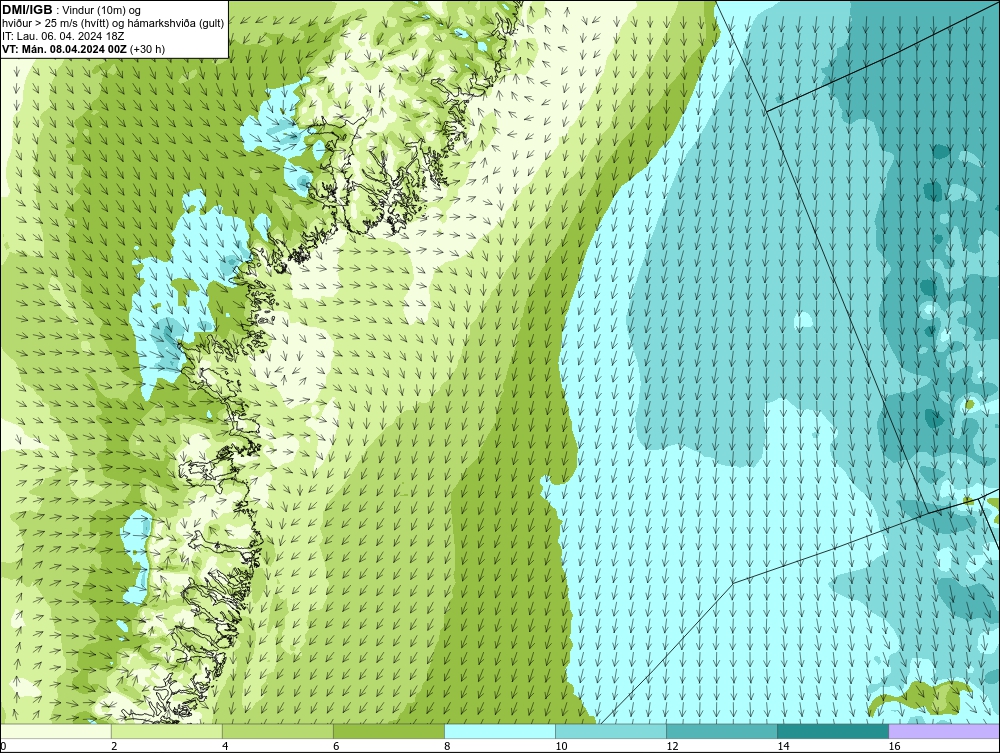Click the 12–14 m/s medium teal swatch

point(722,731)
